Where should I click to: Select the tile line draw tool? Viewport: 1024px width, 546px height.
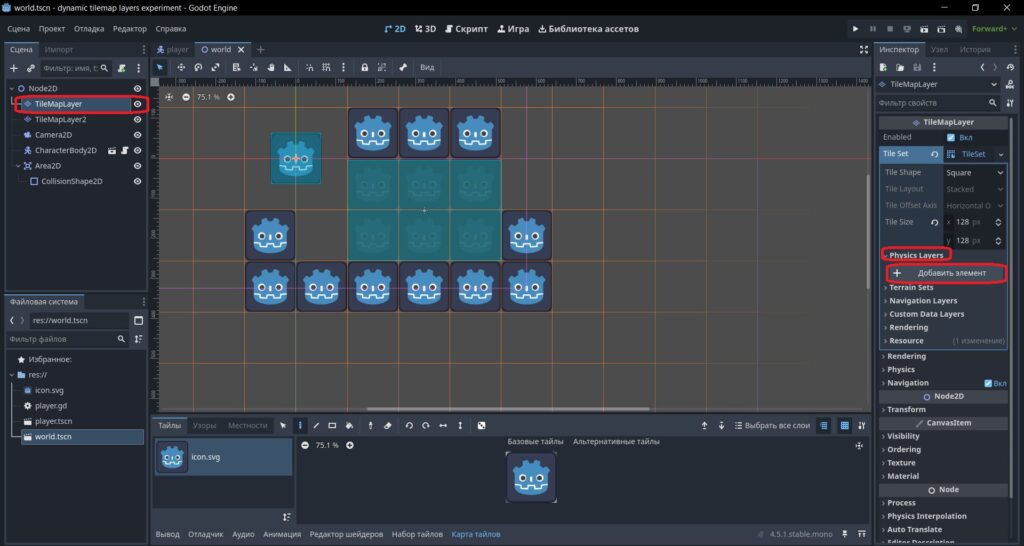tap(316, 425)
